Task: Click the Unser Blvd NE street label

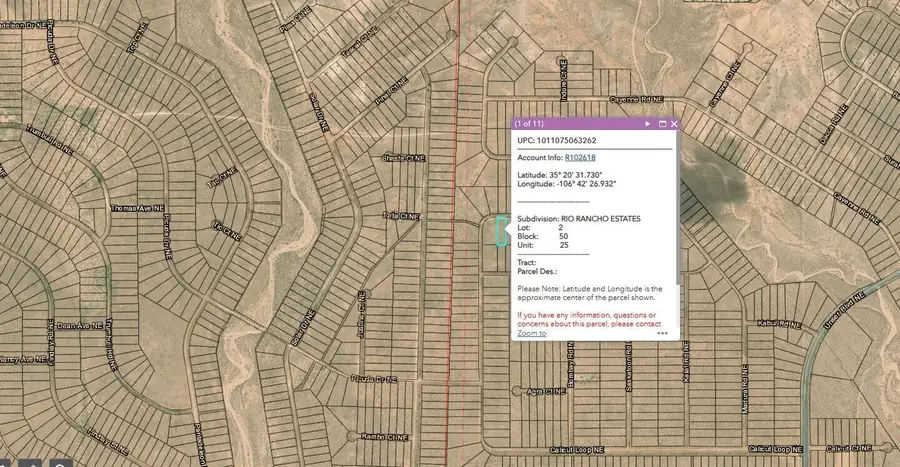Action: pos(844,310)
